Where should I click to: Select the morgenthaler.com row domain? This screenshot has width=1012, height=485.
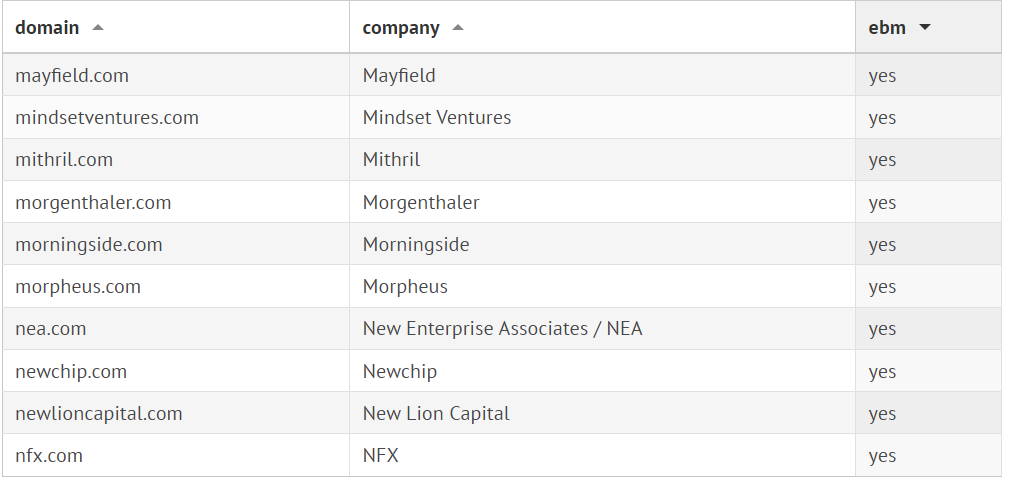click(x=93, y=203)
